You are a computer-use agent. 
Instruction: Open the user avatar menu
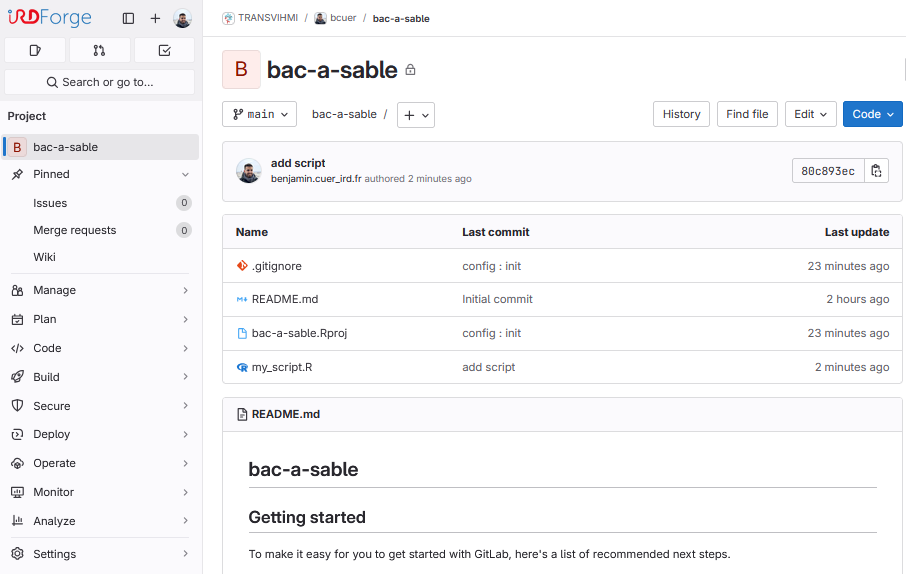click(x=182, y=19)
